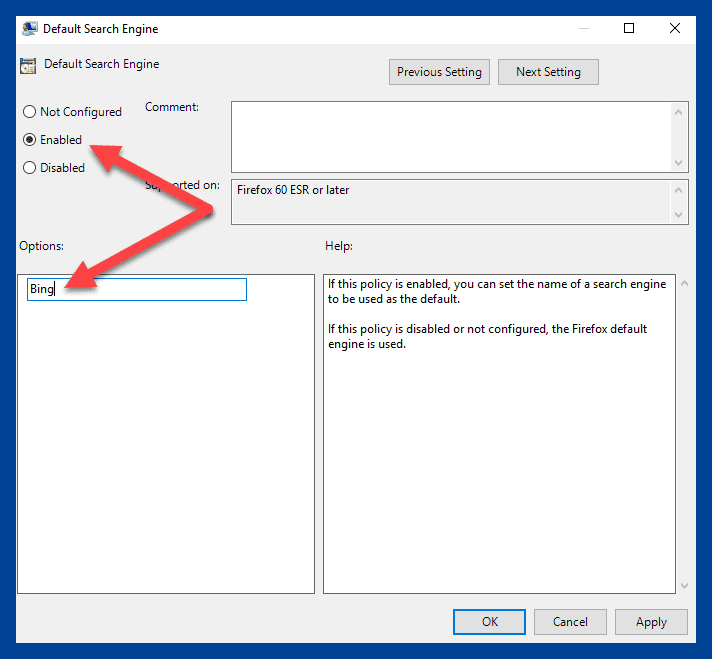Click the Help panel scroll down arrow

pos(684,586)
